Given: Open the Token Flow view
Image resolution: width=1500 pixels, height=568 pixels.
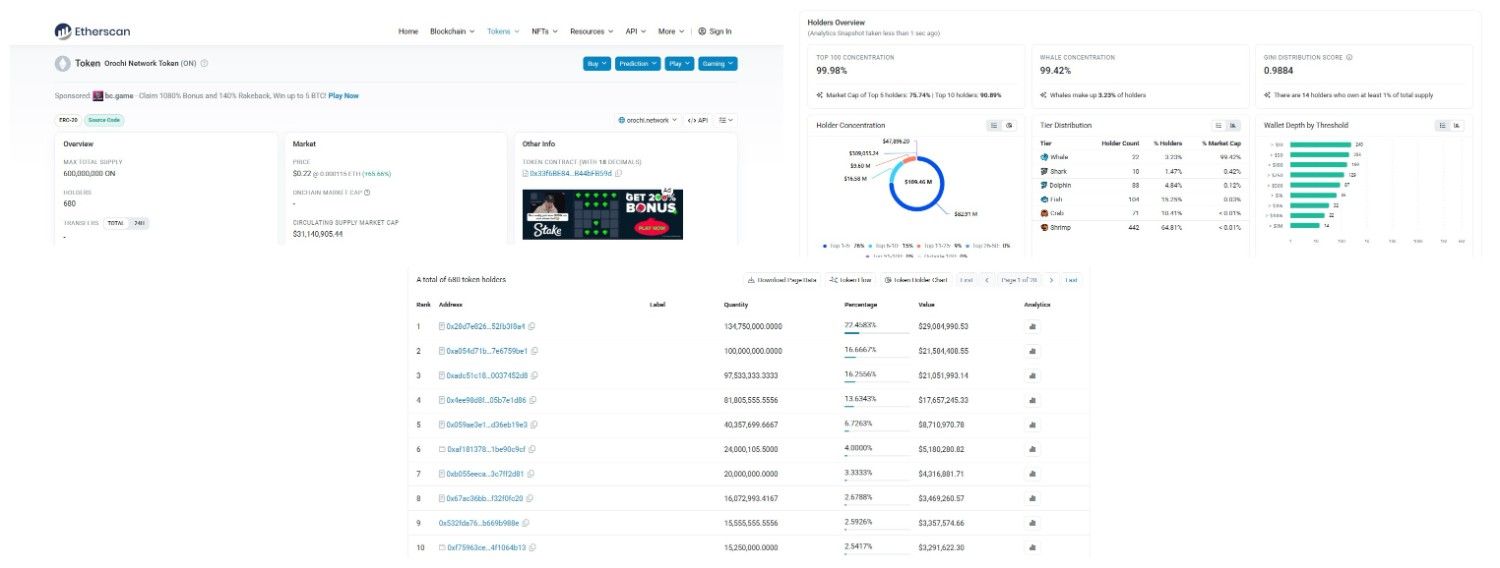Looking at the screenshot, I should (x=851, y=280).
